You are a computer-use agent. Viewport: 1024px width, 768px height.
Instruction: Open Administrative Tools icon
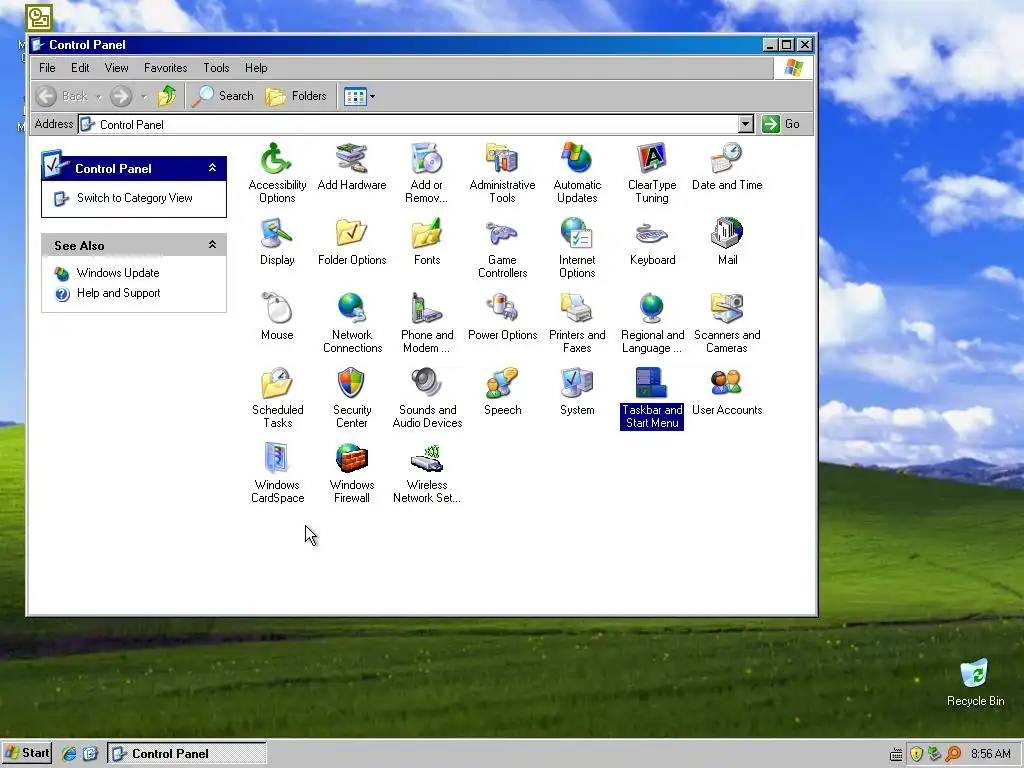pos(502,159)
